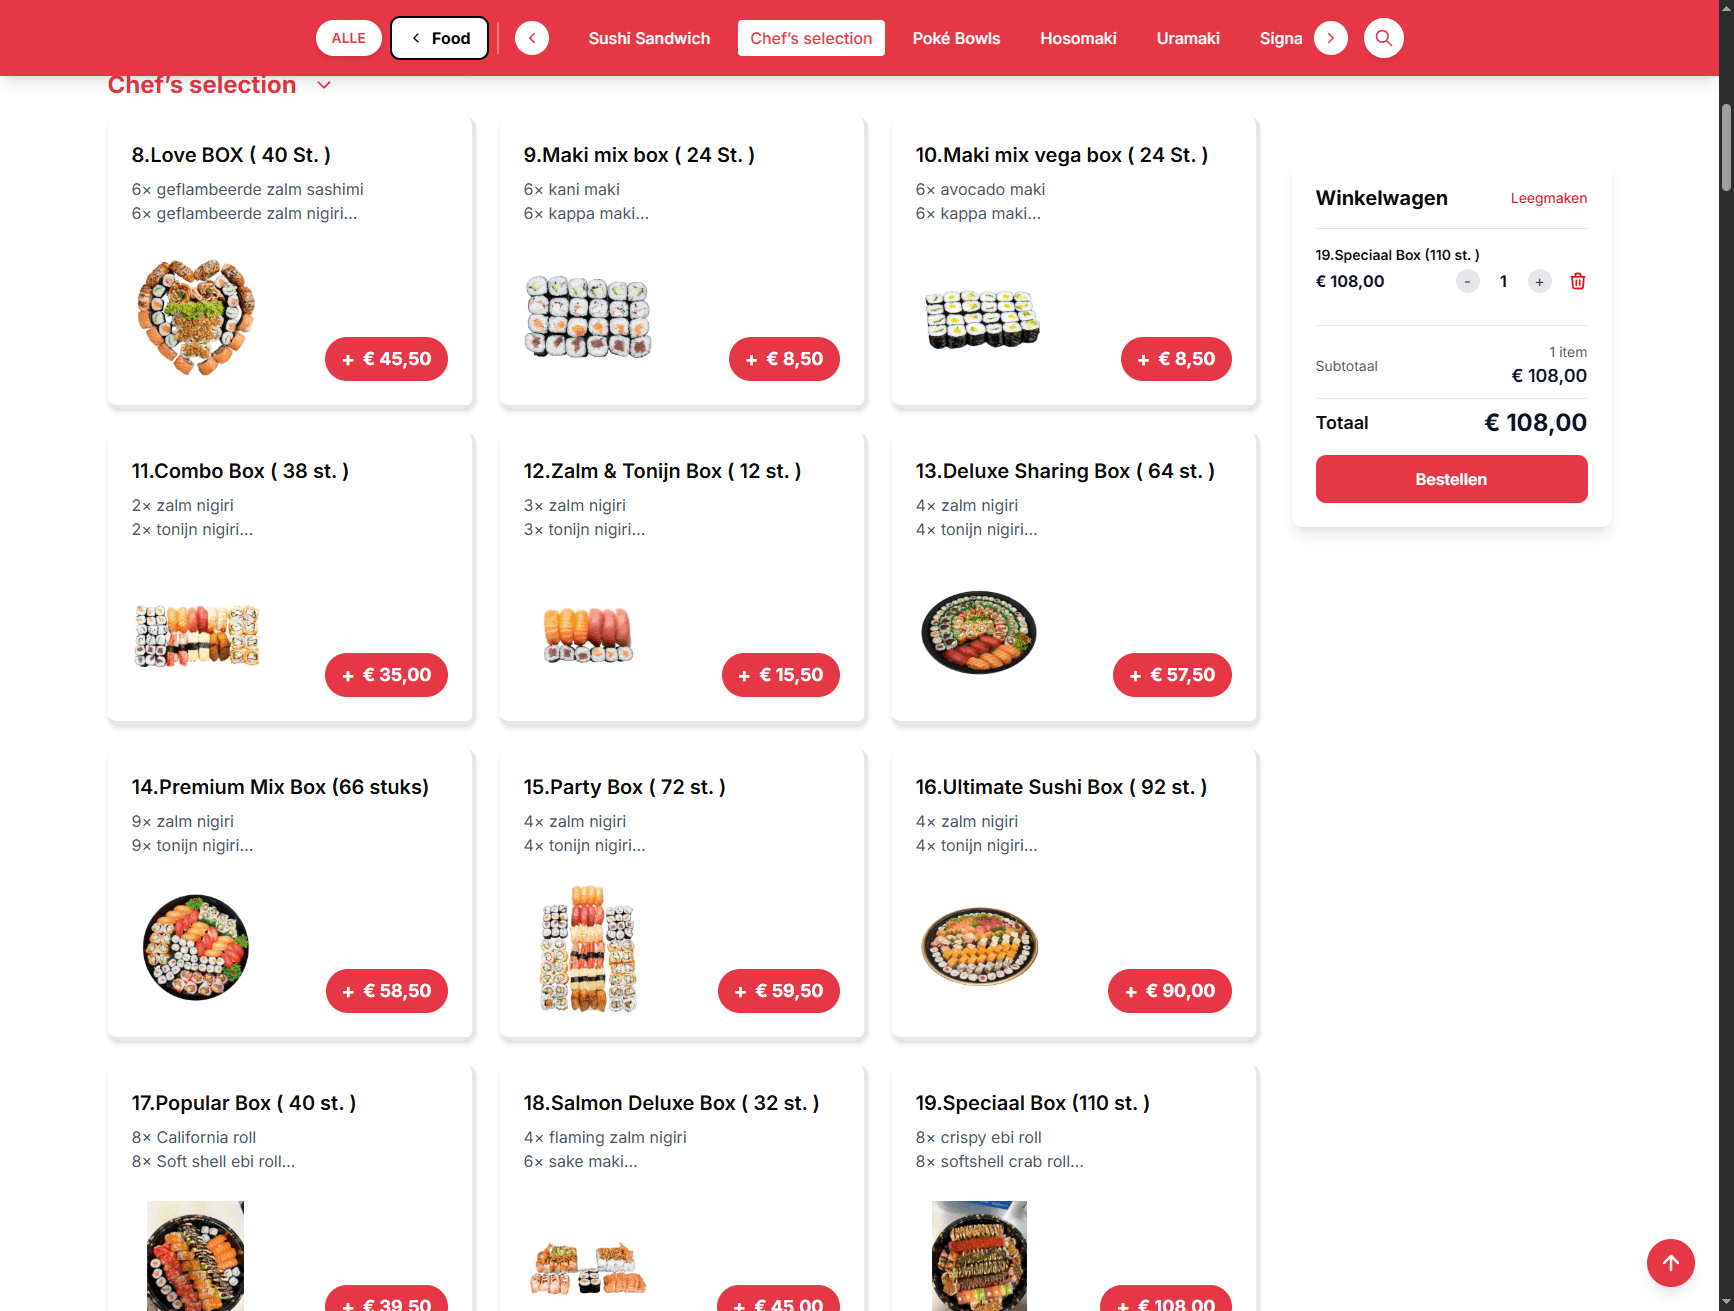Delete Speciaal Box with trash icon

[x=1578, y=282]
